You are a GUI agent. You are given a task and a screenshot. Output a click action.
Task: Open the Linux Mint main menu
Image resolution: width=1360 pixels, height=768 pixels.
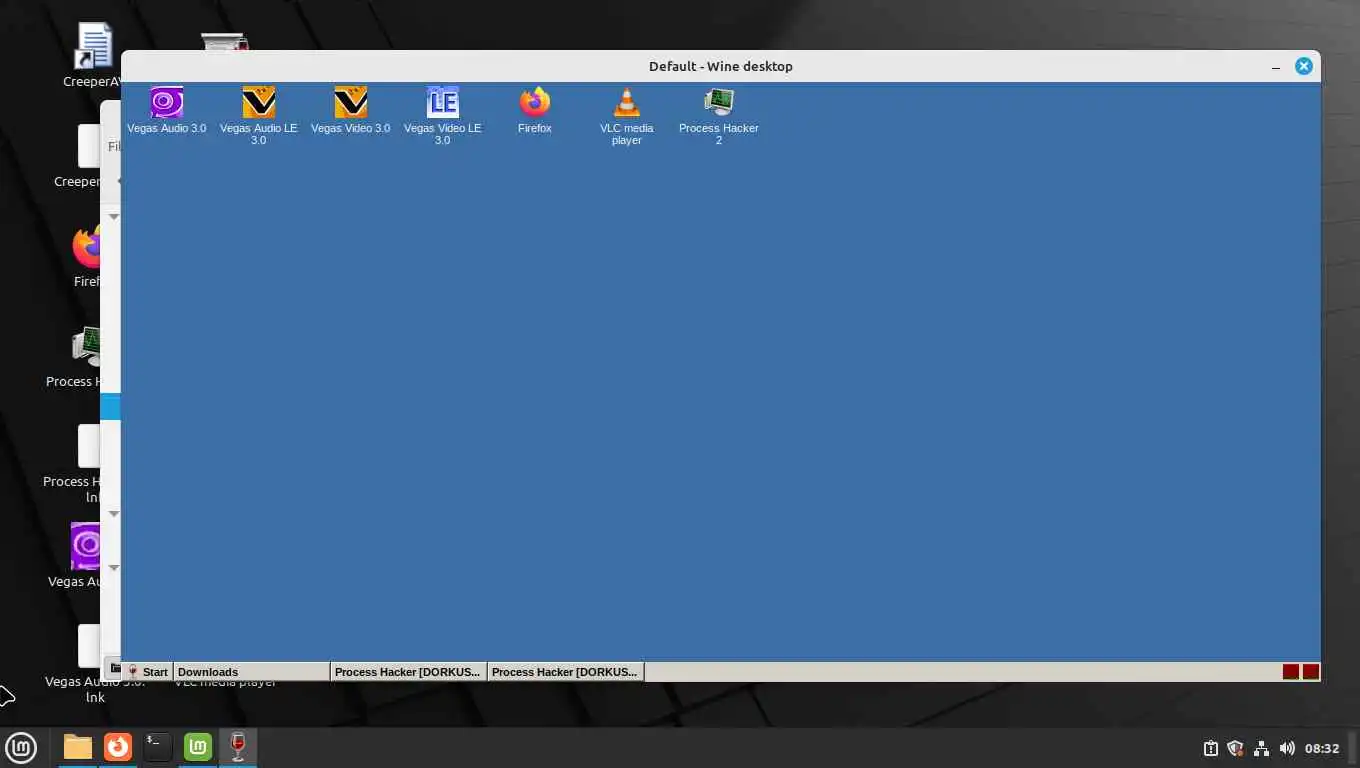pyautogui.click(x=21, y=747)
